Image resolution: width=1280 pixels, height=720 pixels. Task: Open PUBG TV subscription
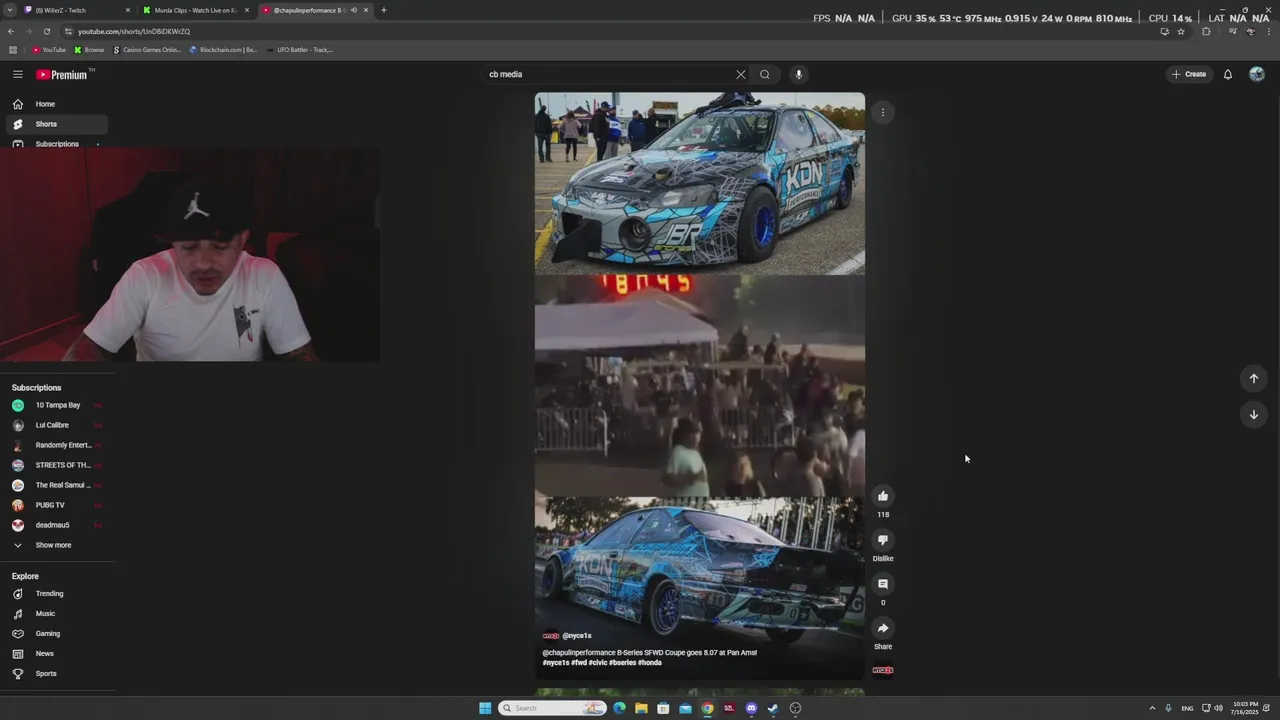tap(58, 505)
